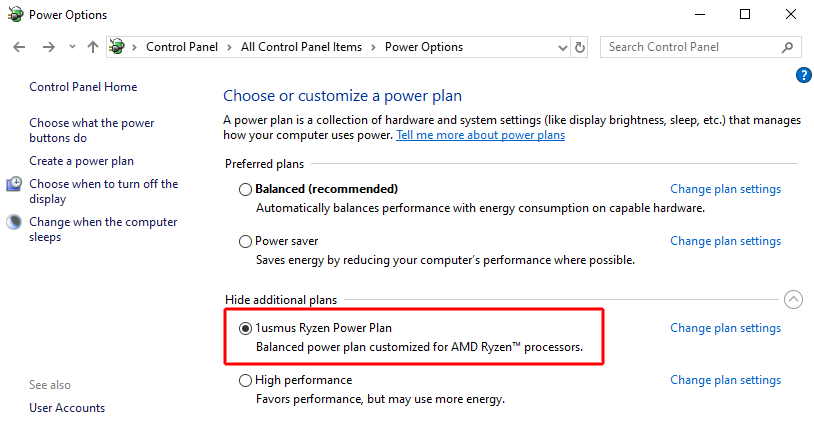Screen dimensions: 814x435
Task: Select the High performance plan
Action: tap(246, 380)
